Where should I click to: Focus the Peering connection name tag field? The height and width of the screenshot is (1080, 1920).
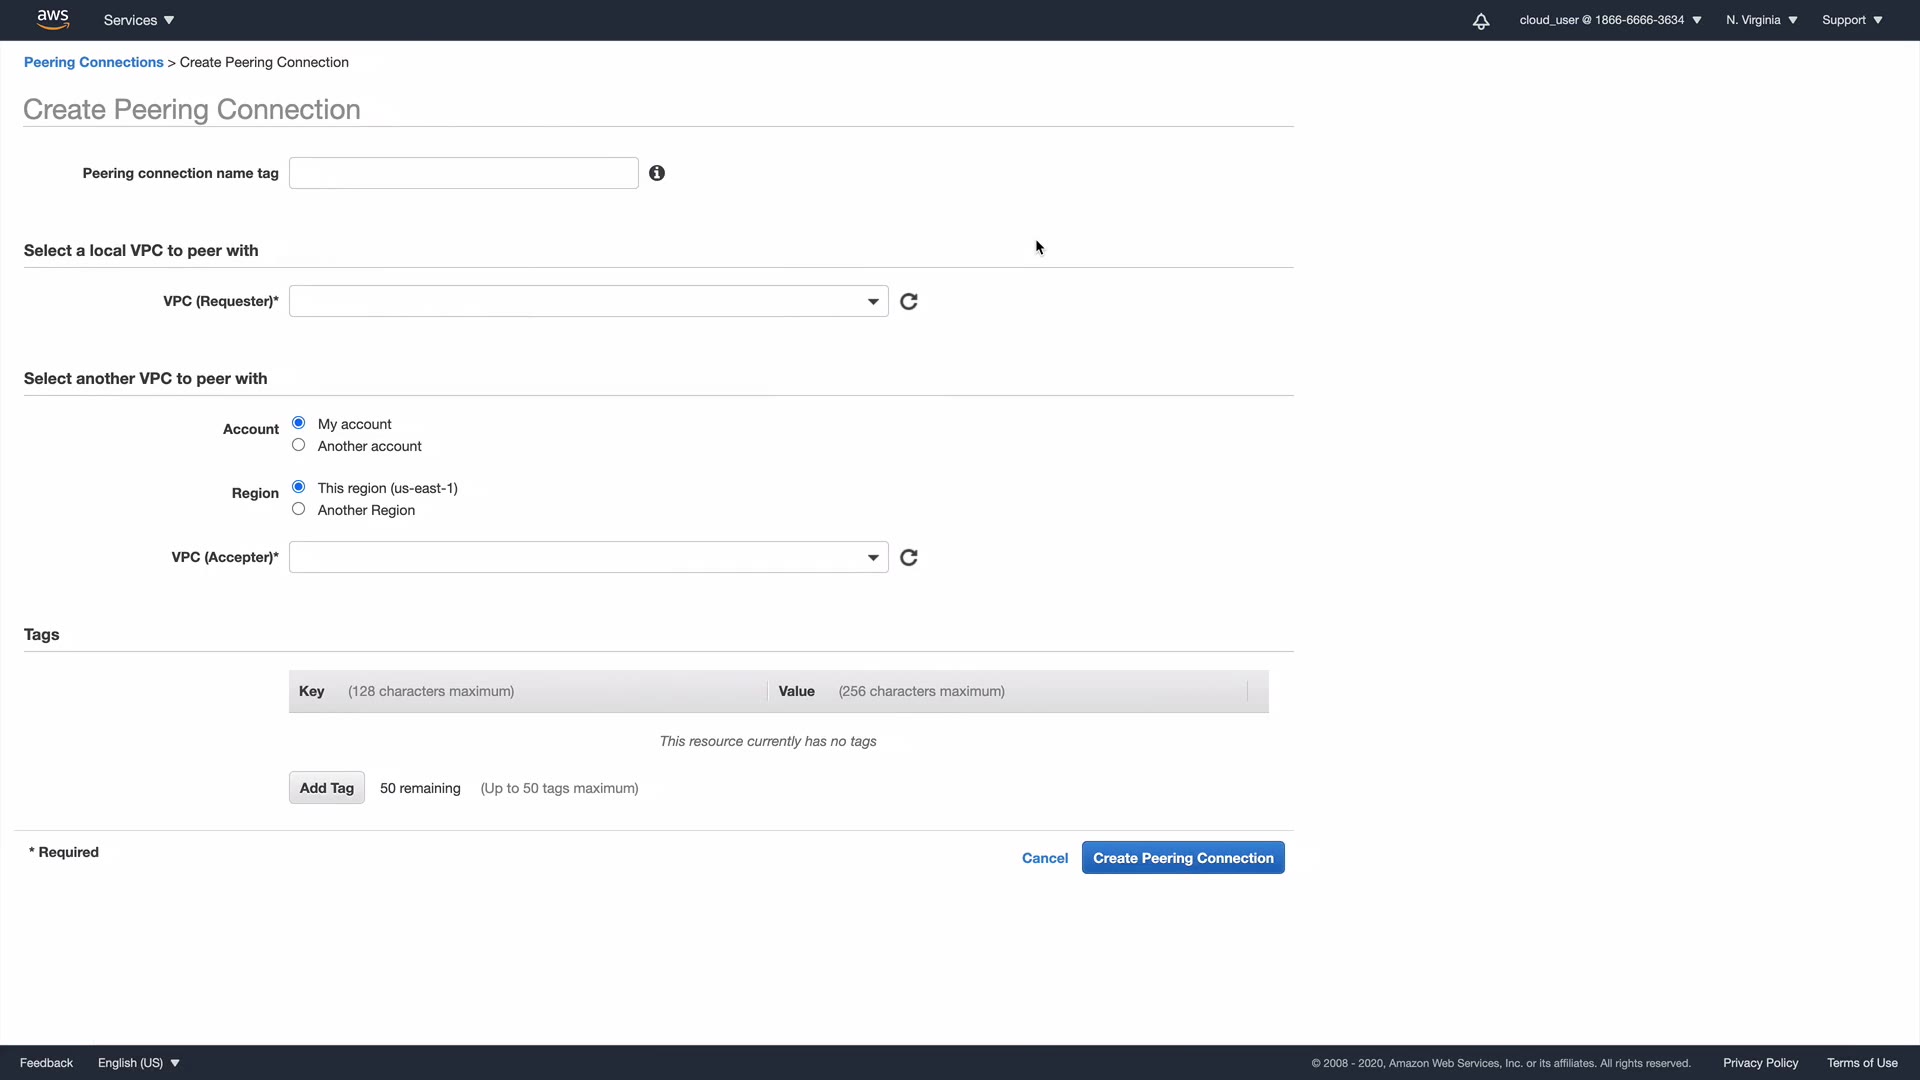pos(463,173)
